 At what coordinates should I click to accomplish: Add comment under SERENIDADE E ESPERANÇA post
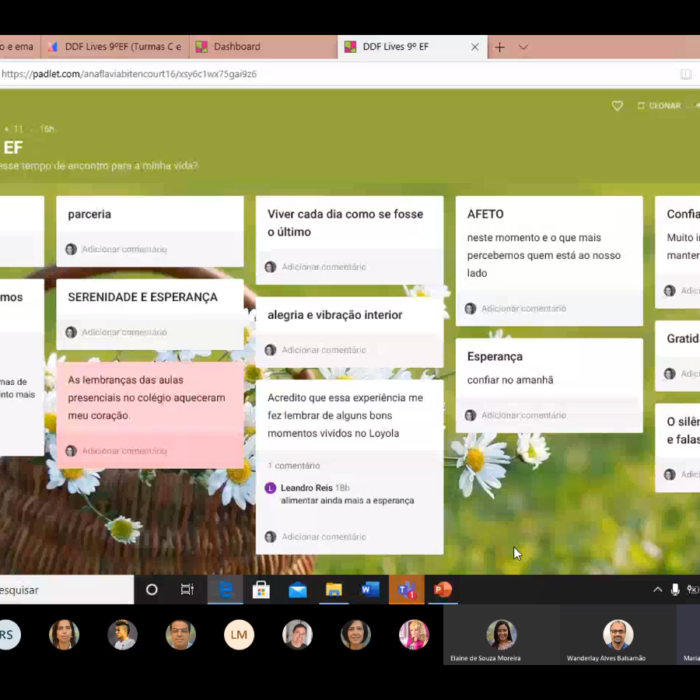[124, 332]
